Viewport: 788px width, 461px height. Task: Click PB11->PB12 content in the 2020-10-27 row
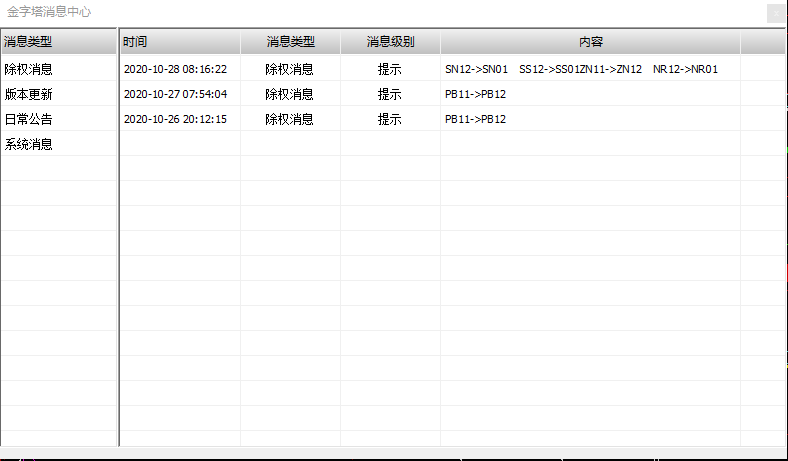click(475, 94)
